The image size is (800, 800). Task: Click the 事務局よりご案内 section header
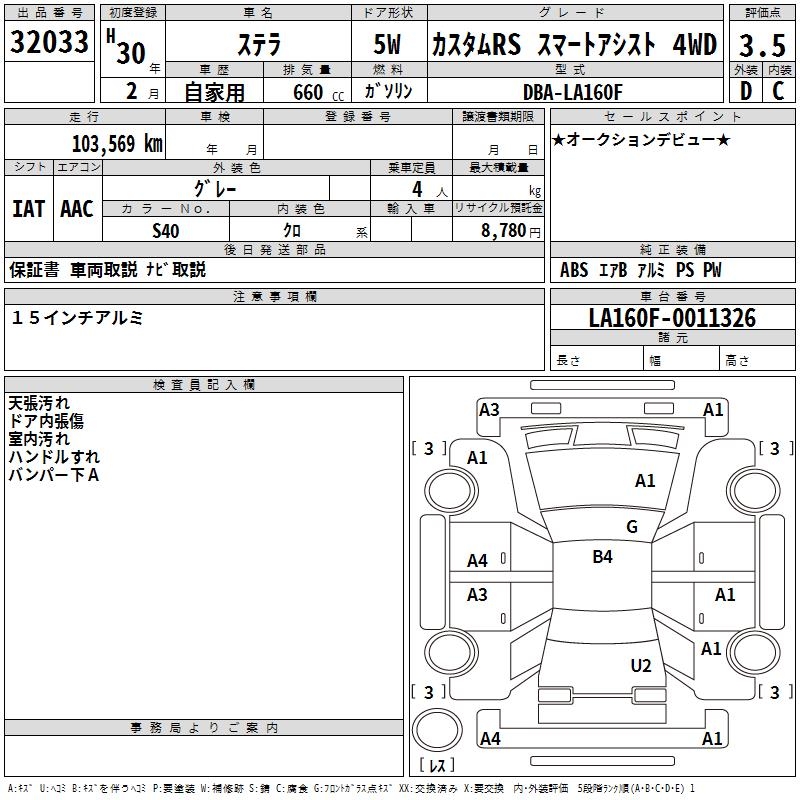(x=204, y=728)
